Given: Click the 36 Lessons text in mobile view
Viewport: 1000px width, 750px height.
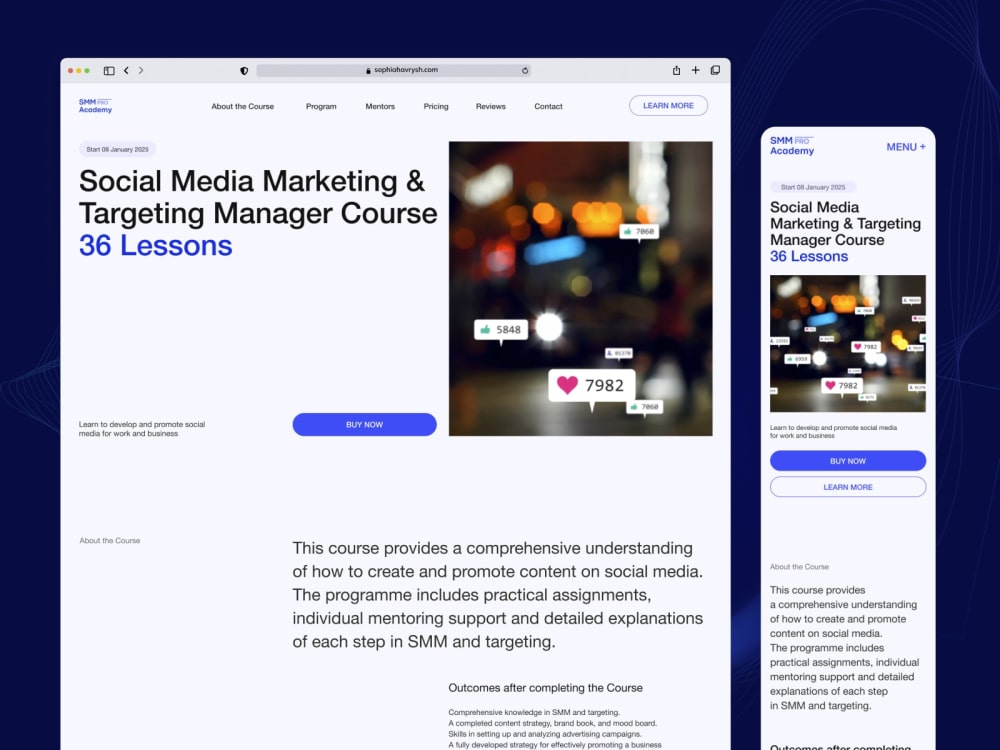Looking at the screenshot, I should (x=809, y=256).
